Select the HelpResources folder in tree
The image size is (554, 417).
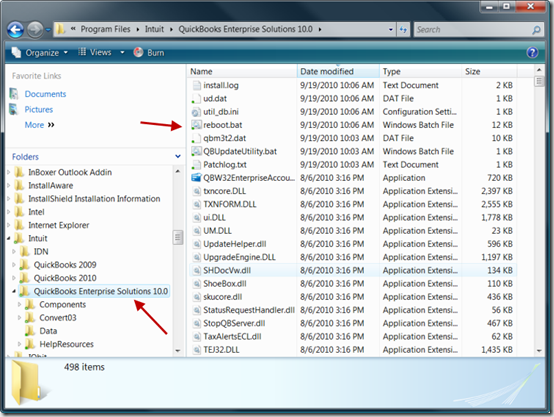66,344
